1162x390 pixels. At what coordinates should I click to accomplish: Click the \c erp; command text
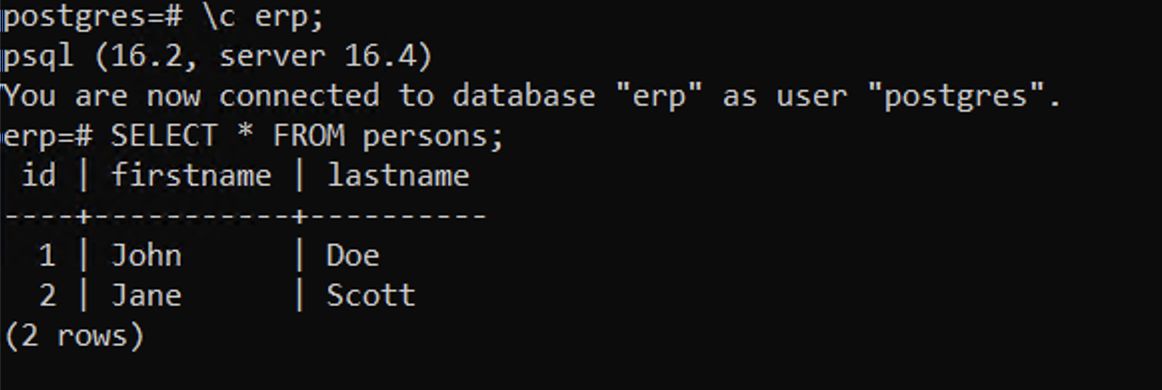(263, 17)
